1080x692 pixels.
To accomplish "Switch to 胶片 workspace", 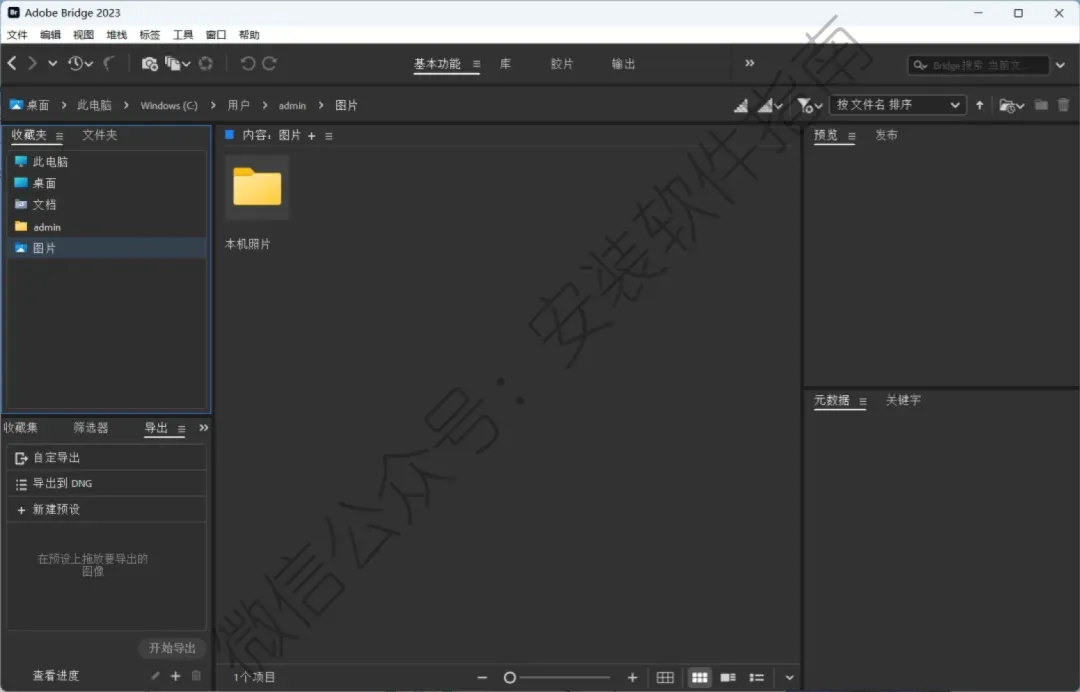I will (x=562, y=64).
